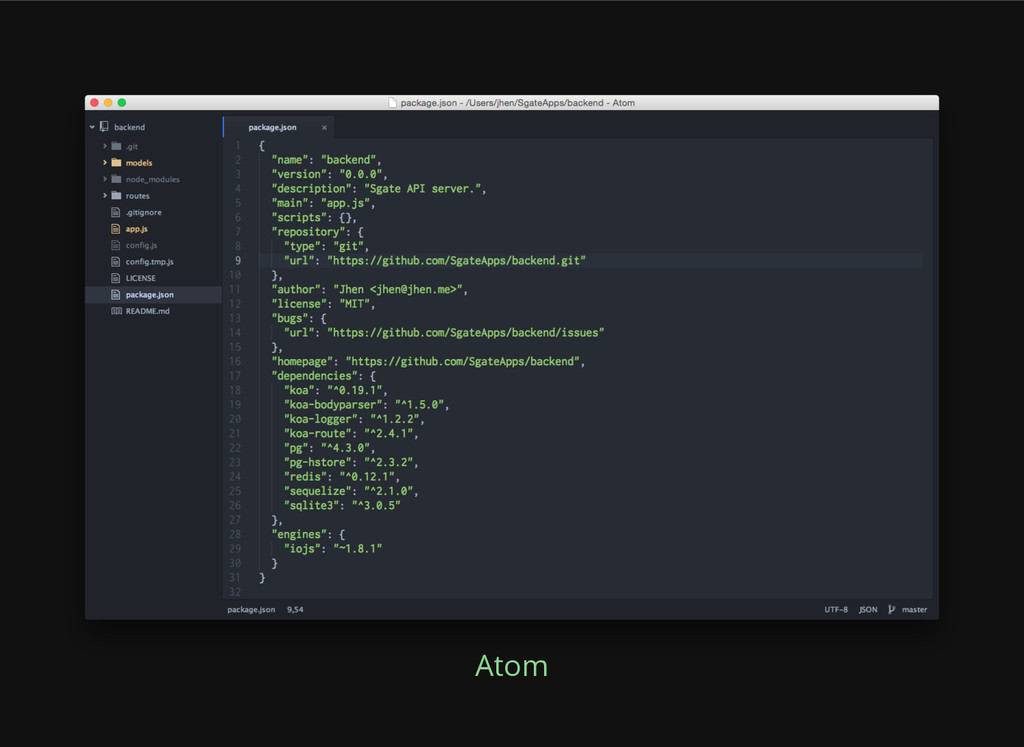
Task: Click the "author" line with jhen@jhen.me
Action: (370, 289)
